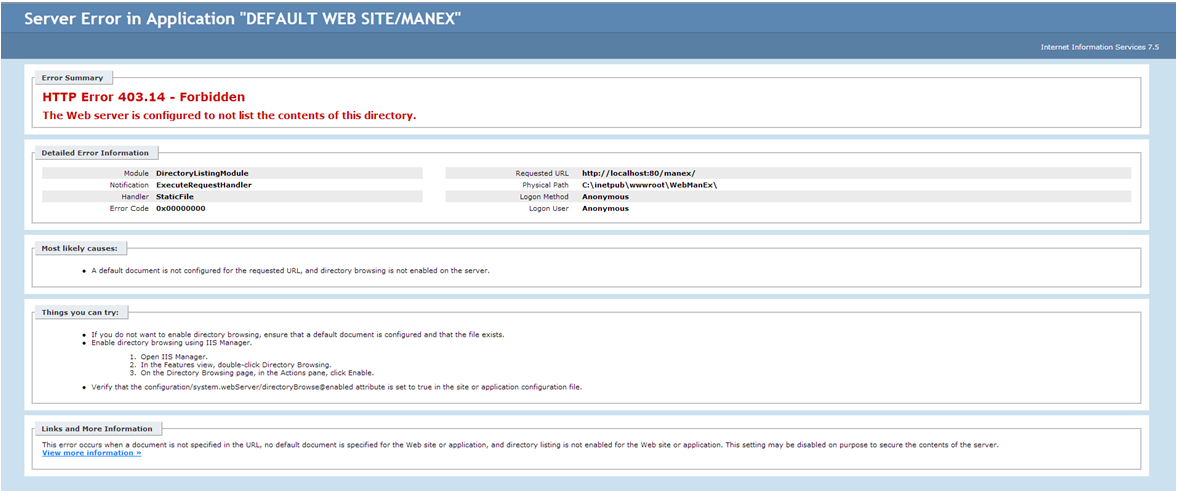
Task: Click the directoryBrowse@enabled attribute verification bullet
Action: click(336, 387)
